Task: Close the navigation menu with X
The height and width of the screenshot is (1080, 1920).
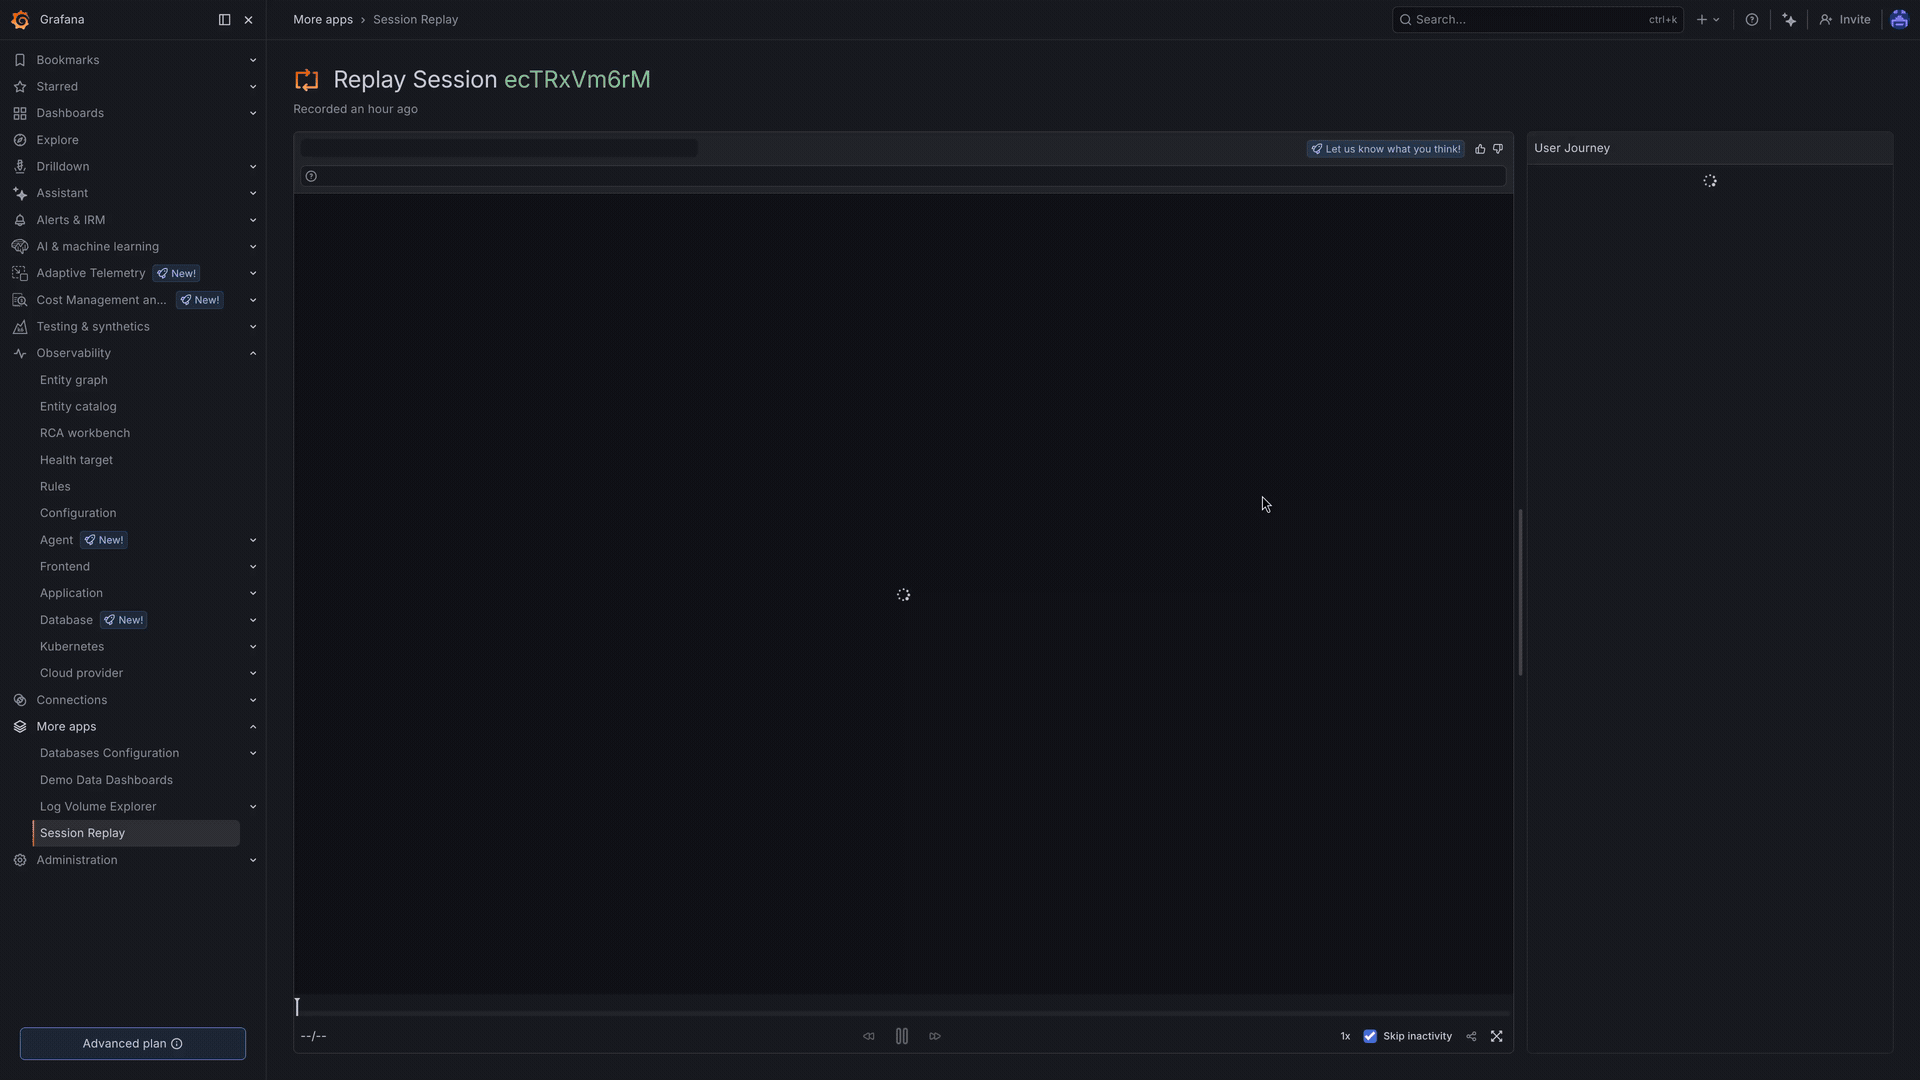Action: (x=249, y=20)
